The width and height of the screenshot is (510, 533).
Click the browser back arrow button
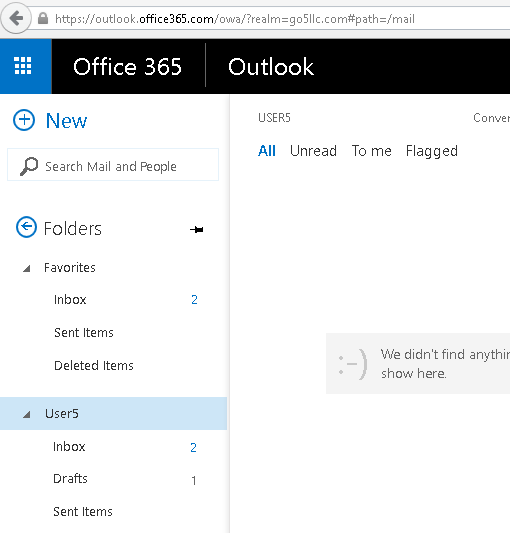click(16, 18)
